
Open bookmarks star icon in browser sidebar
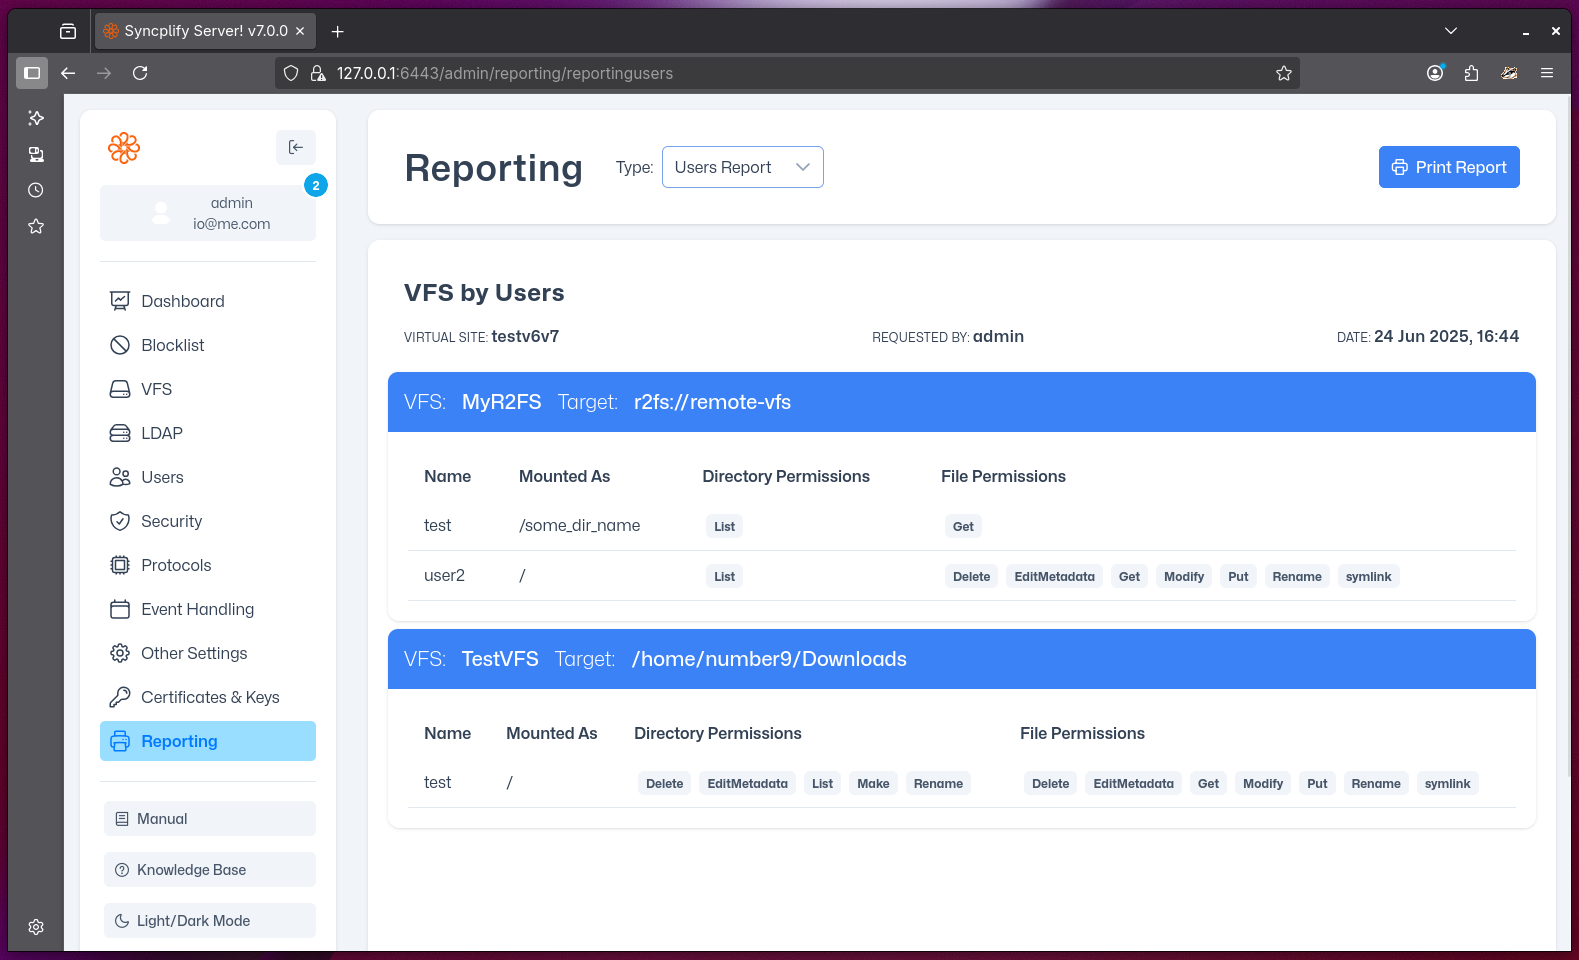[x=36, y=226]
